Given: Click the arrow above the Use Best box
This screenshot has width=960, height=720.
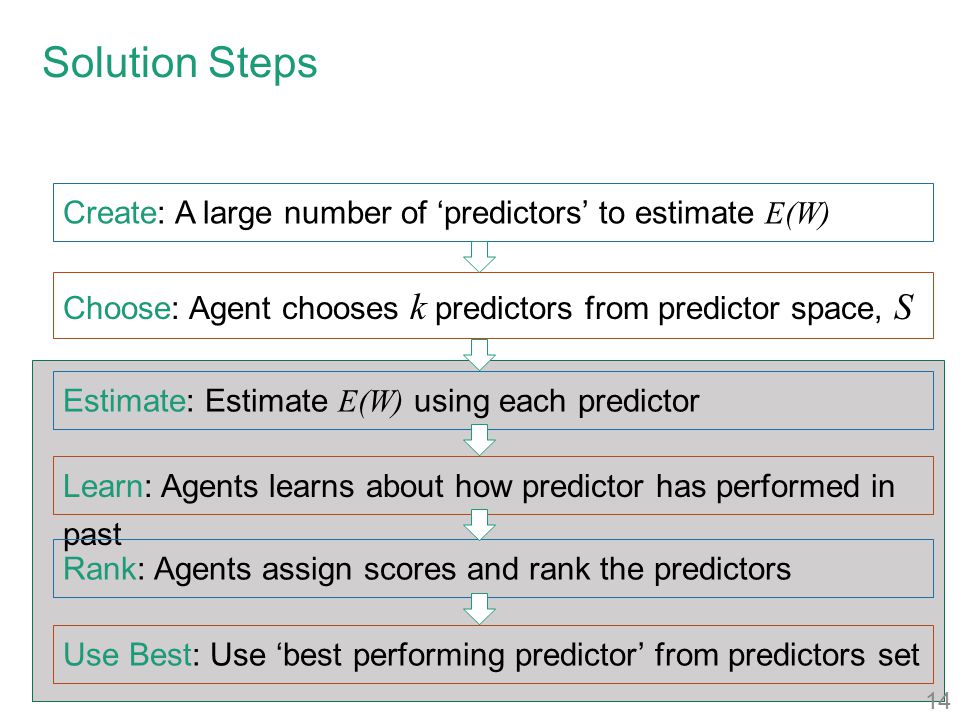Looking at the screenshot, I should [479, 609].
